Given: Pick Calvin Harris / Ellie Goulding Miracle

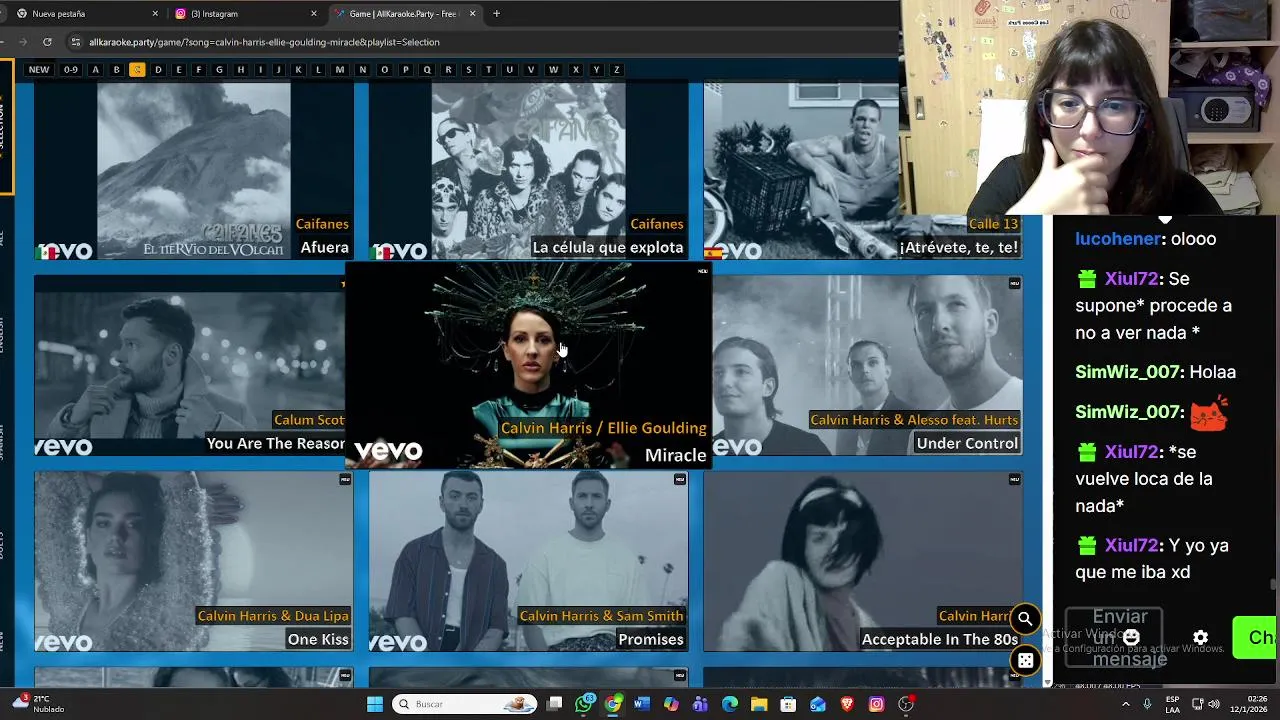Looking at the screenshot, I should 528,365.
